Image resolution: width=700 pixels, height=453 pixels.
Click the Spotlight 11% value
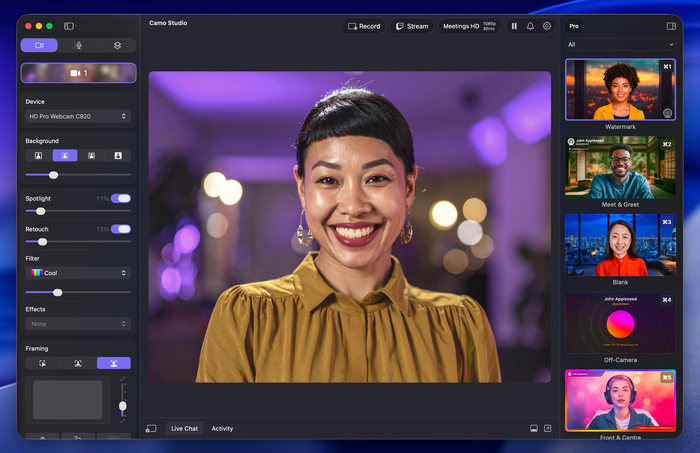(x=102, y=199)
